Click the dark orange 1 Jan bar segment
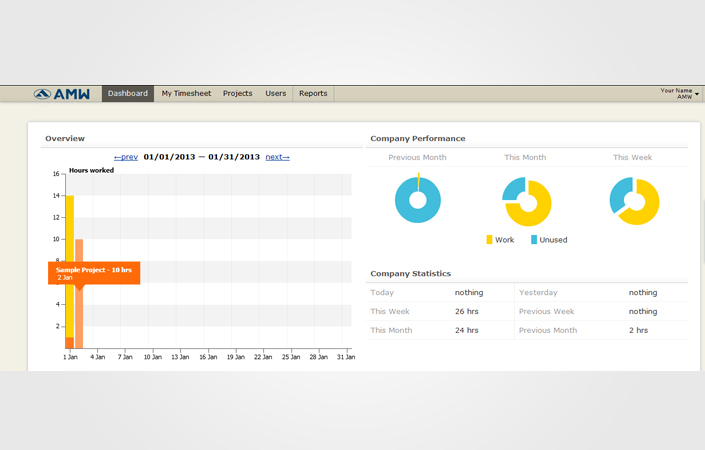The width and height of the screenshot is (705, 450). [70, 343]
